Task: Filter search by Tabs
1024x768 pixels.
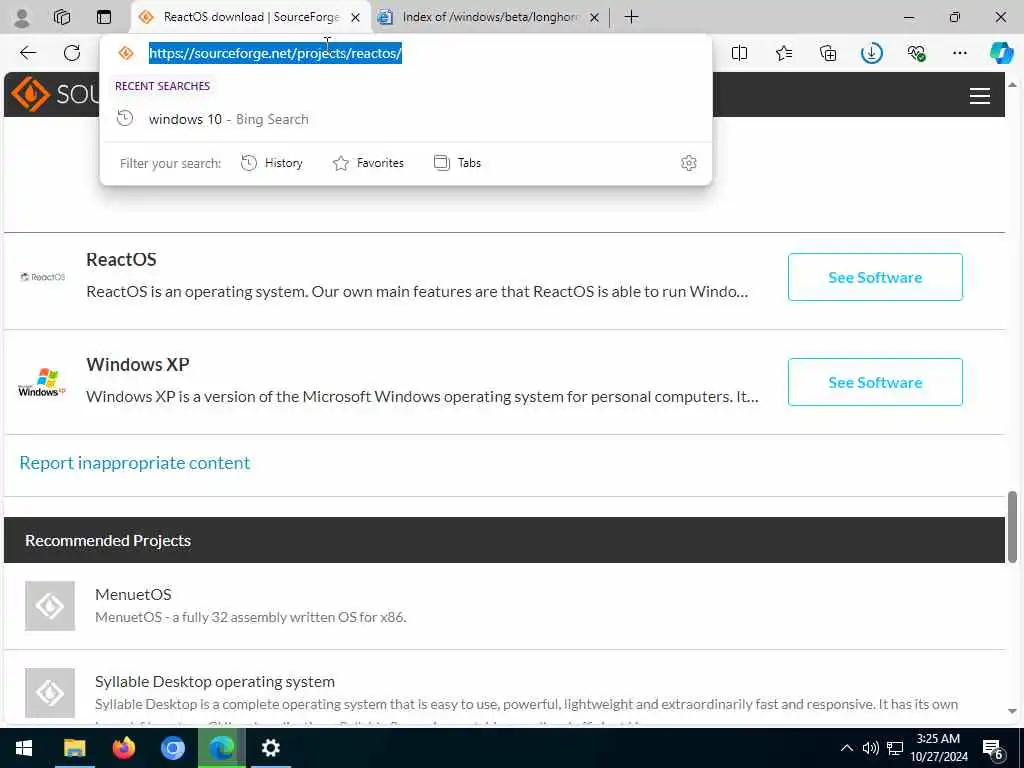Action: (x=457, y=163)
